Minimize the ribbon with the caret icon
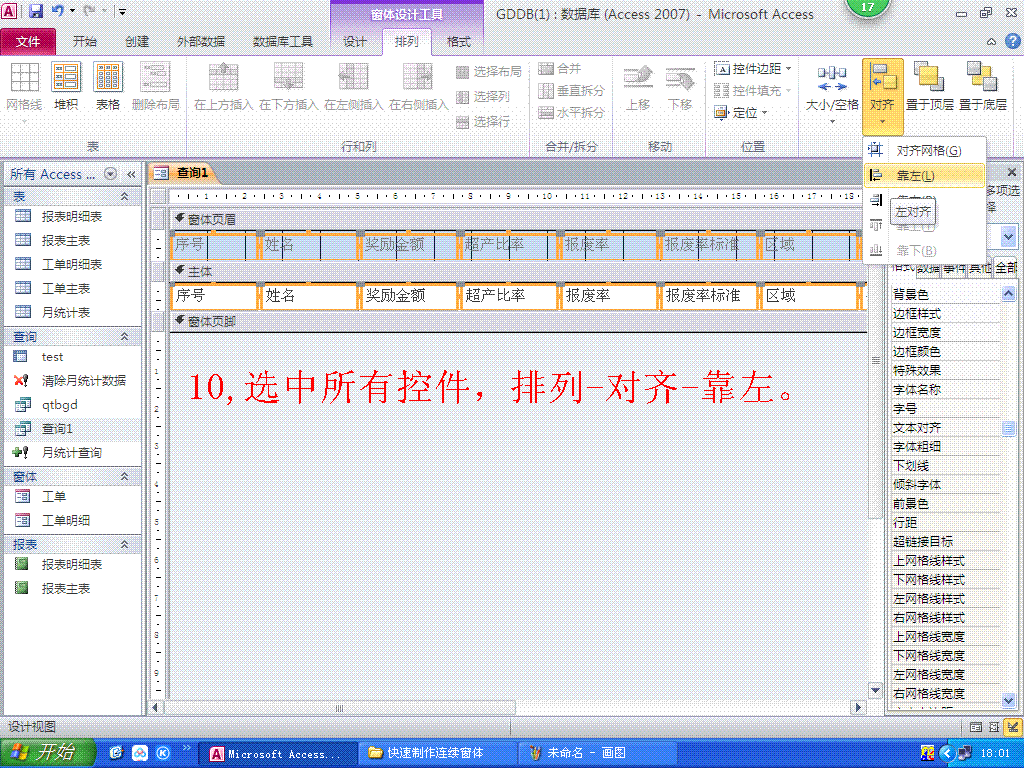Image resolution: width=1024 pixels, height=768 pixels. point(991,42)
